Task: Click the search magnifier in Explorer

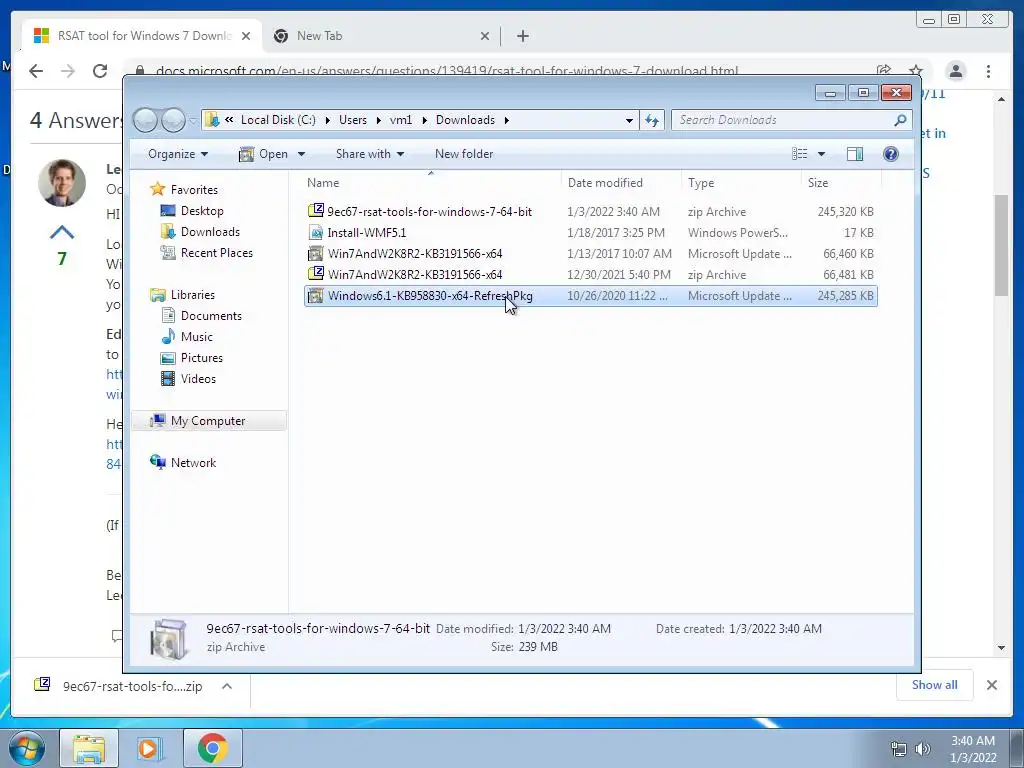Action: tap(900, 120)
